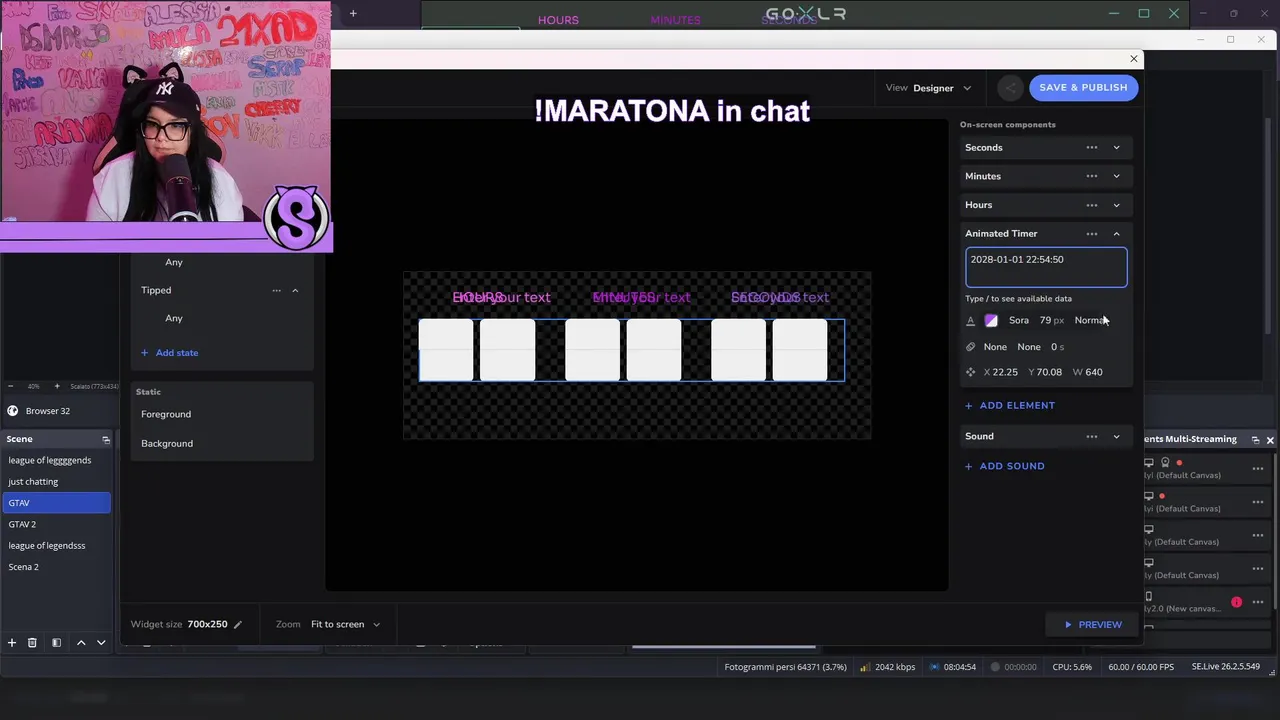Click the HOURS label in the top window
1280x720 pixels.
[558, 20]
